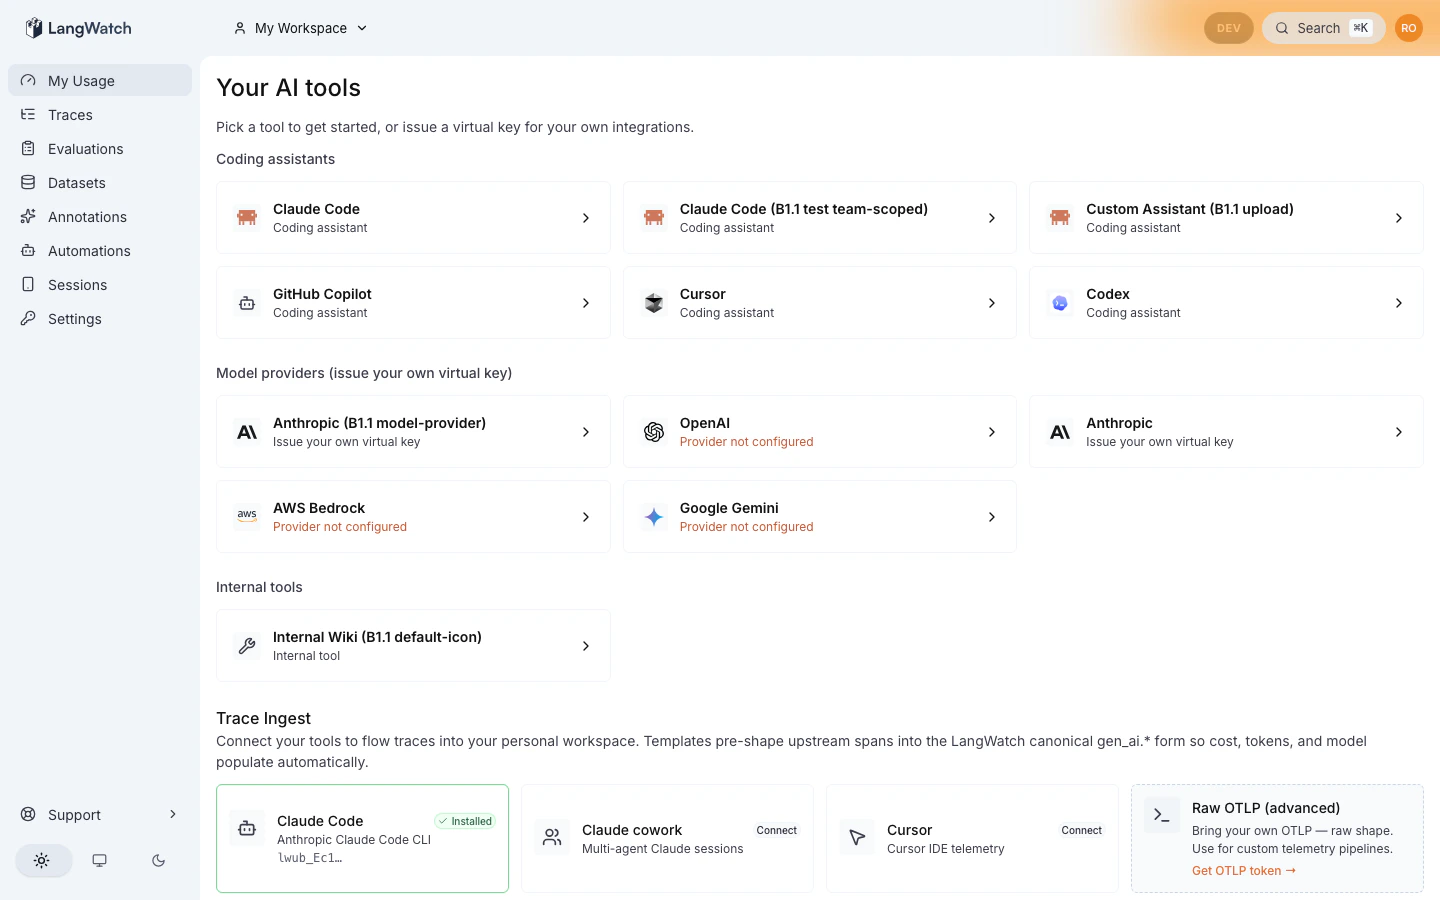Connect Cursor IDE telemetry
Image resolution: width=1440 pixels, height=900 pixels.
point(1082,830)
